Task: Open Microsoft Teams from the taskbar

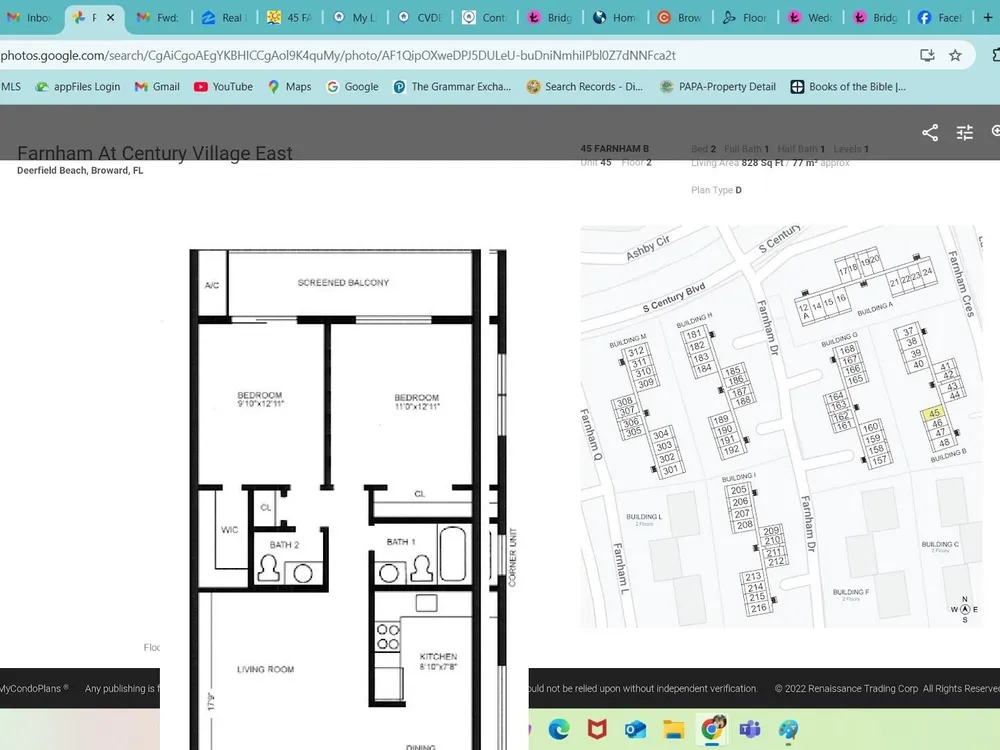Action: 750,729
